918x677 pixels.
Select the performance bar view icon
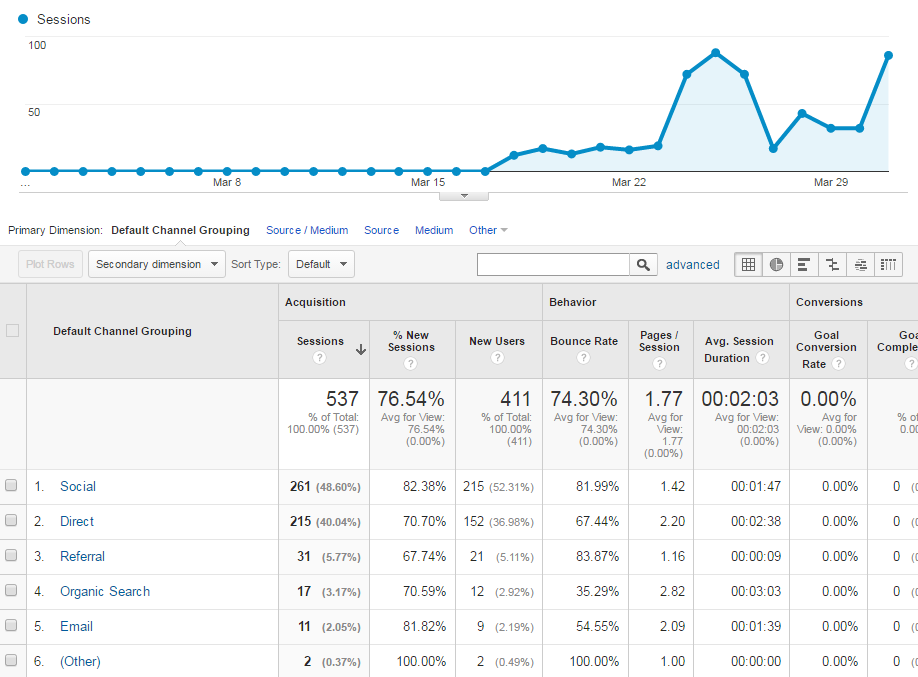(804, 264)
